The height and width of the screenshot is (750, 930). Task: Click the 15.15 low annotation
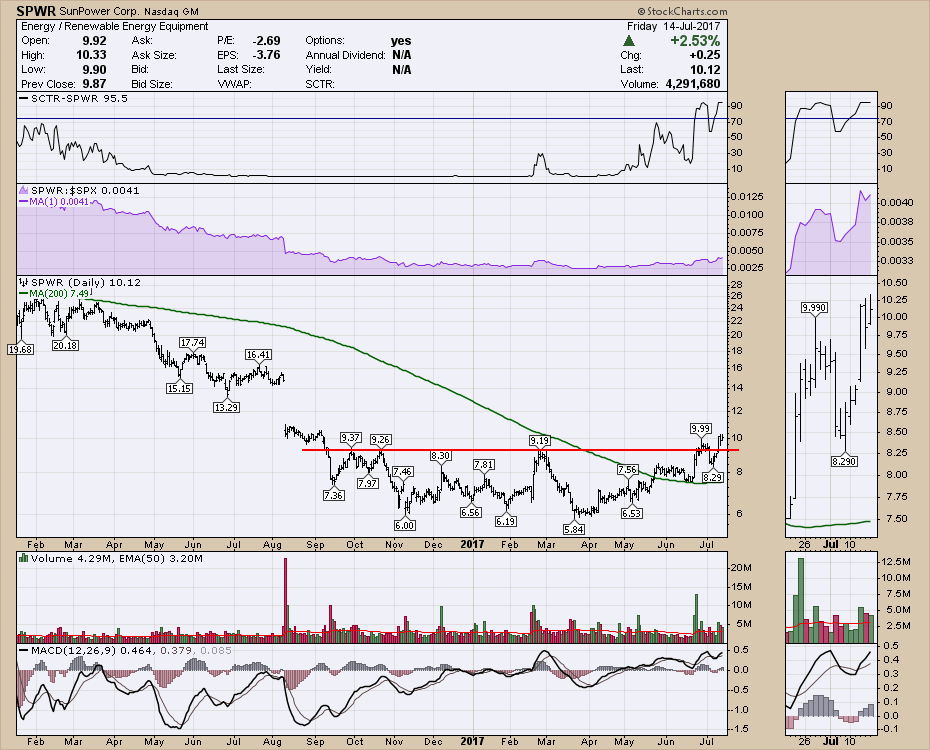tap(179, 388)
